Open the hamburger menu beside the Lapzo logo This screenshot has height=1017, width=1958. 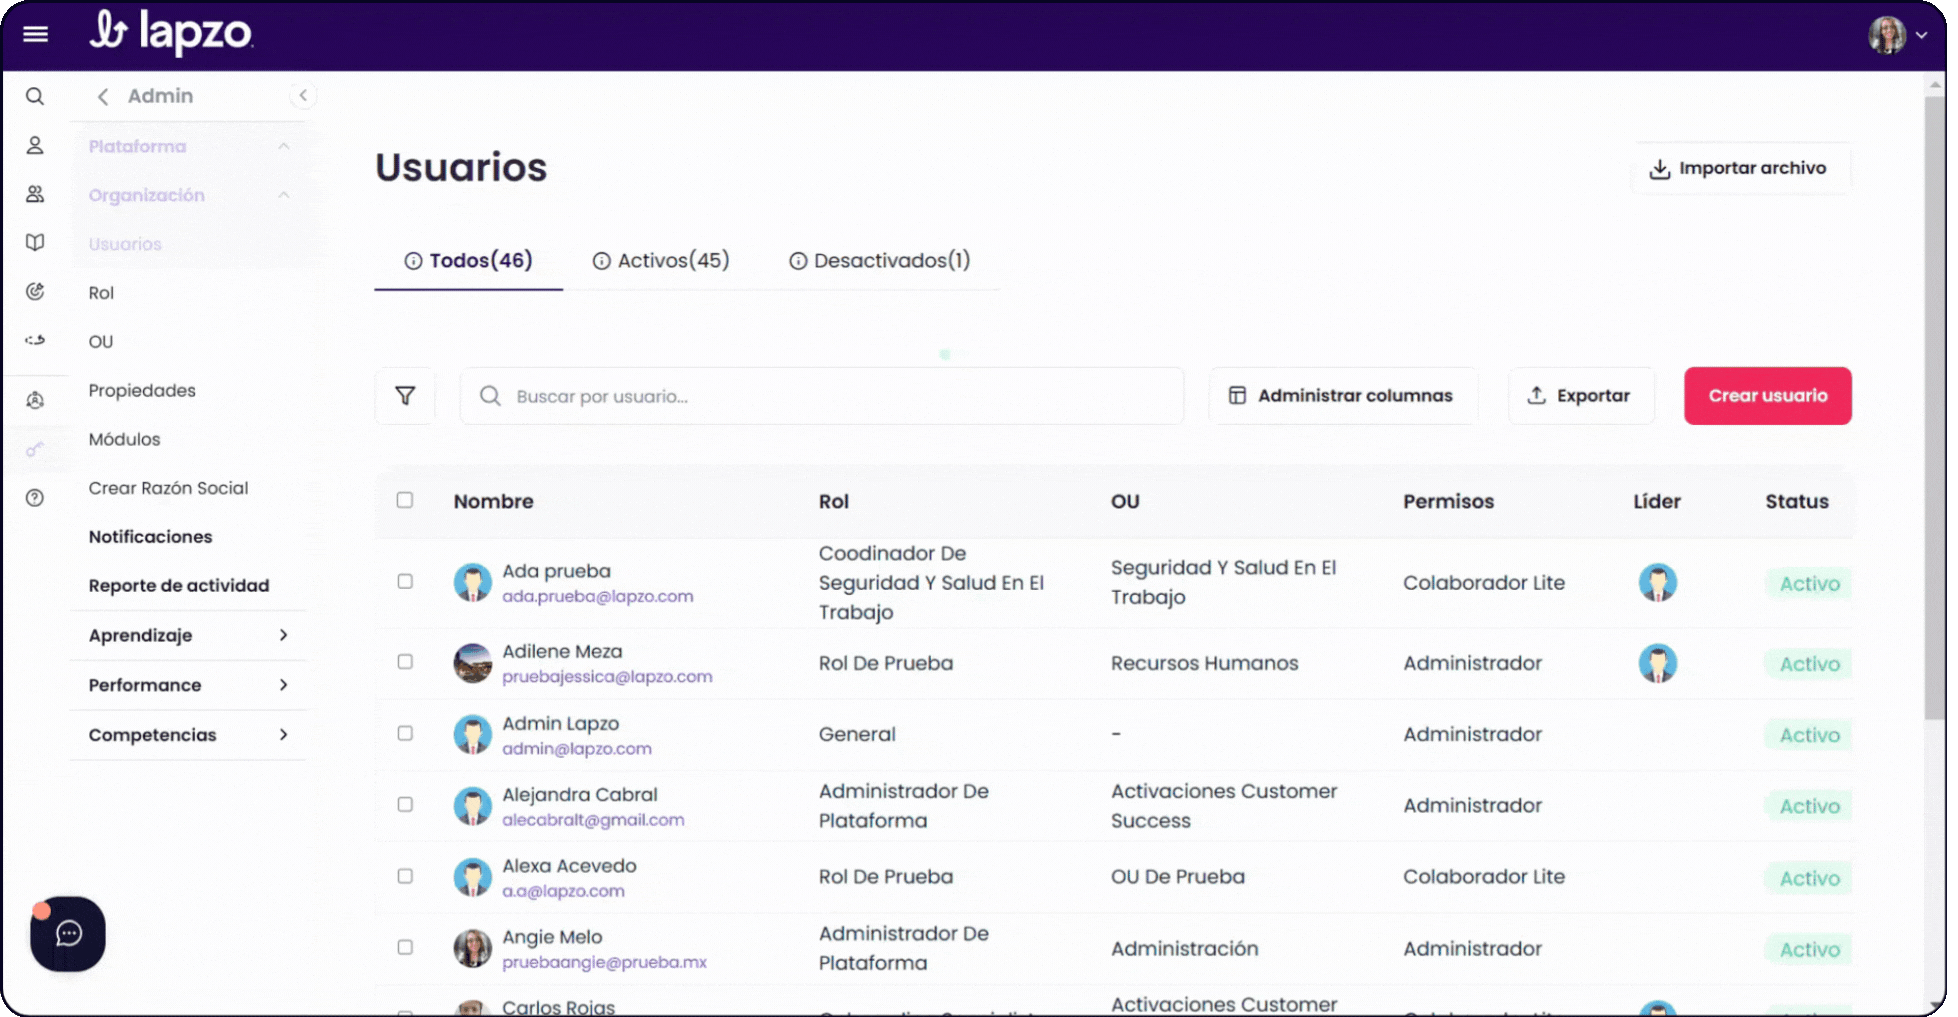point(35,33)
